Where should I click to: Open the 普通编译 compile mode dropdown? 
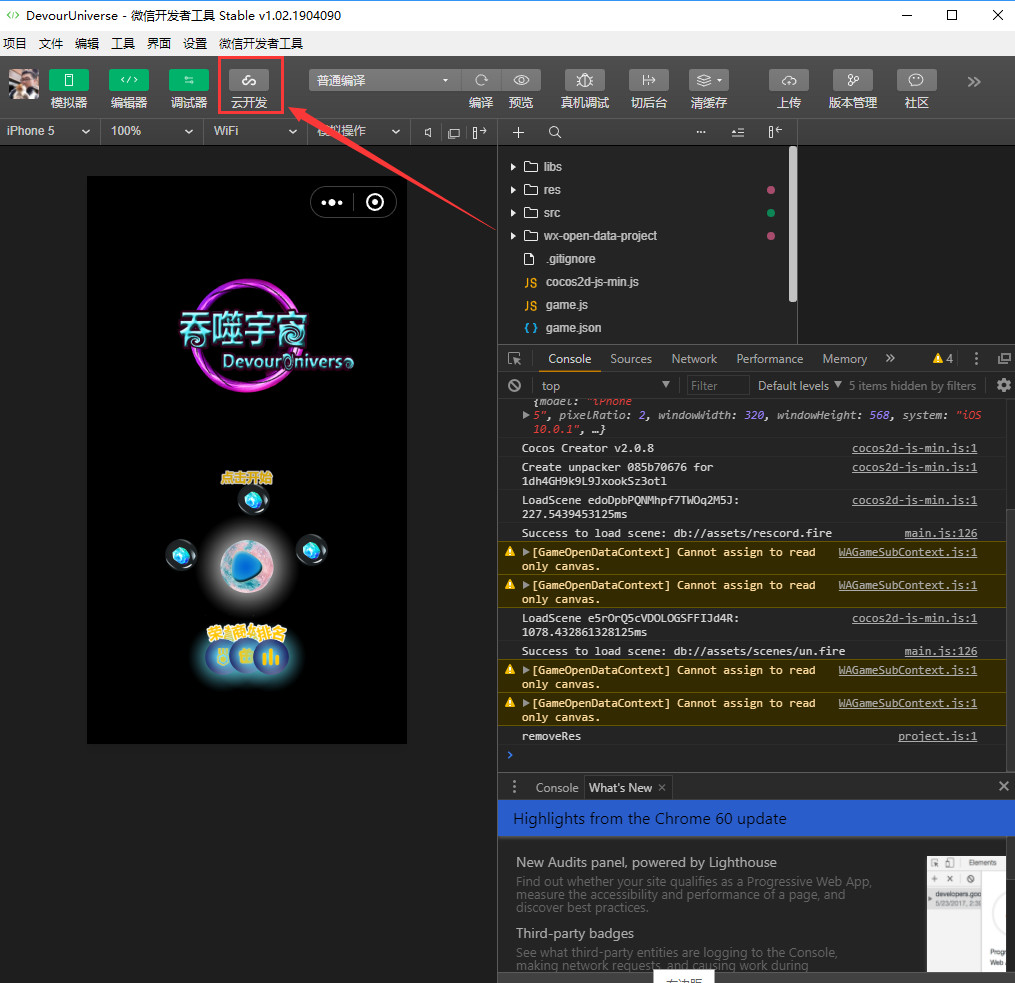click(x=385, y=80)
